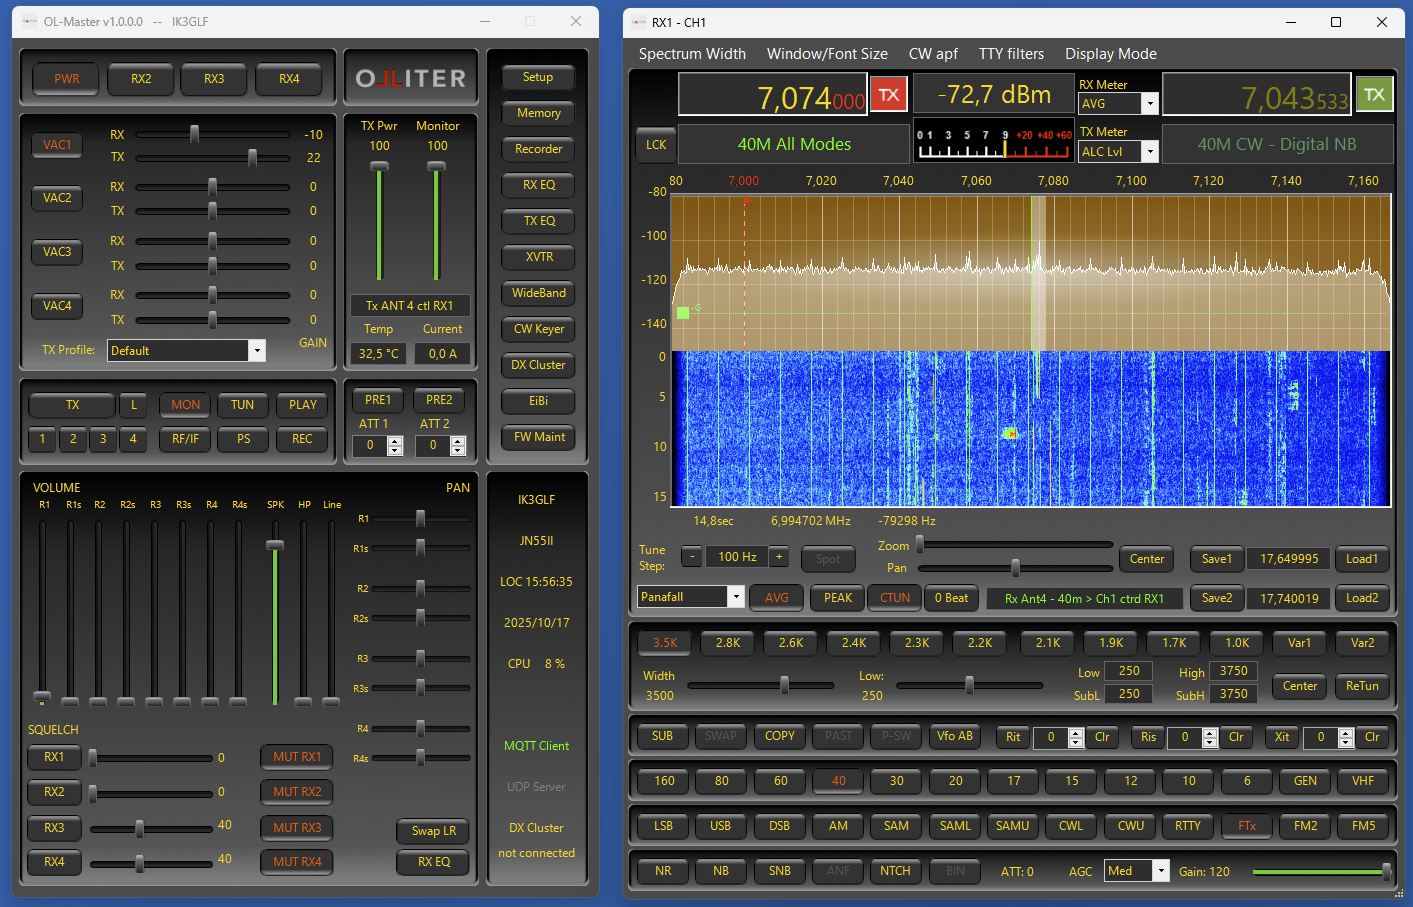
Task: Click the red TX icon beside 7,074 frequency
Action: (x=888, y=95)
